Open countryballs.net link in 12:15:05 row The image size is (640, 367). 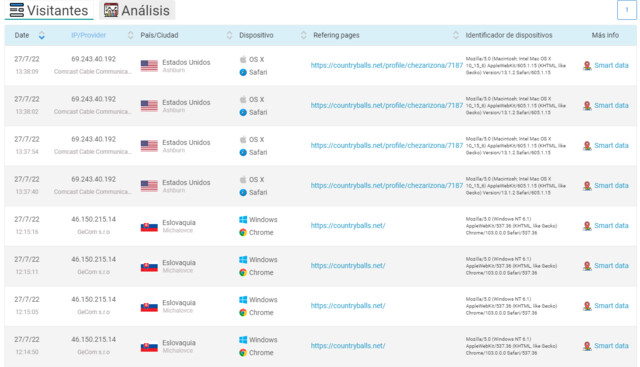coord(348,306)
